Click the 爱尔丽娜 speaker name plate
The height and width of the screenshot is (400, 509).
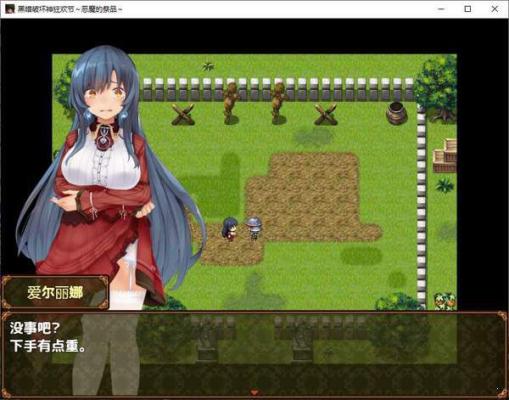55,293
